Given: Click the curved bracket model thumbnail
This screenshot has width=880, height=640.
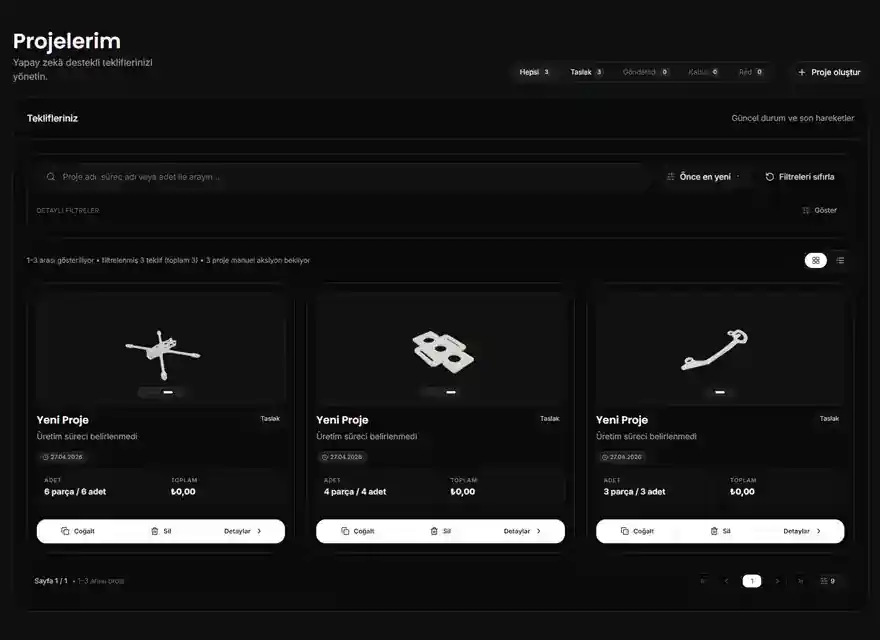Looking at the screenshot, I should click(715, 350).
